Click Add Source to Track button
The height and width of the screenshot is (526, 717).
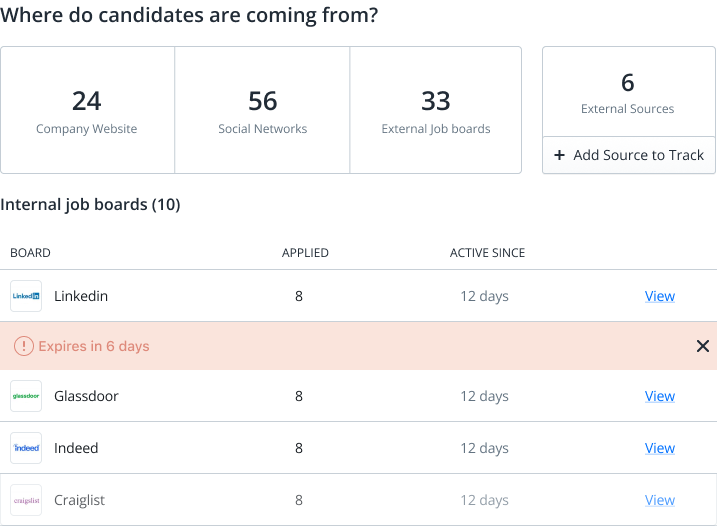tap(629, 155)
